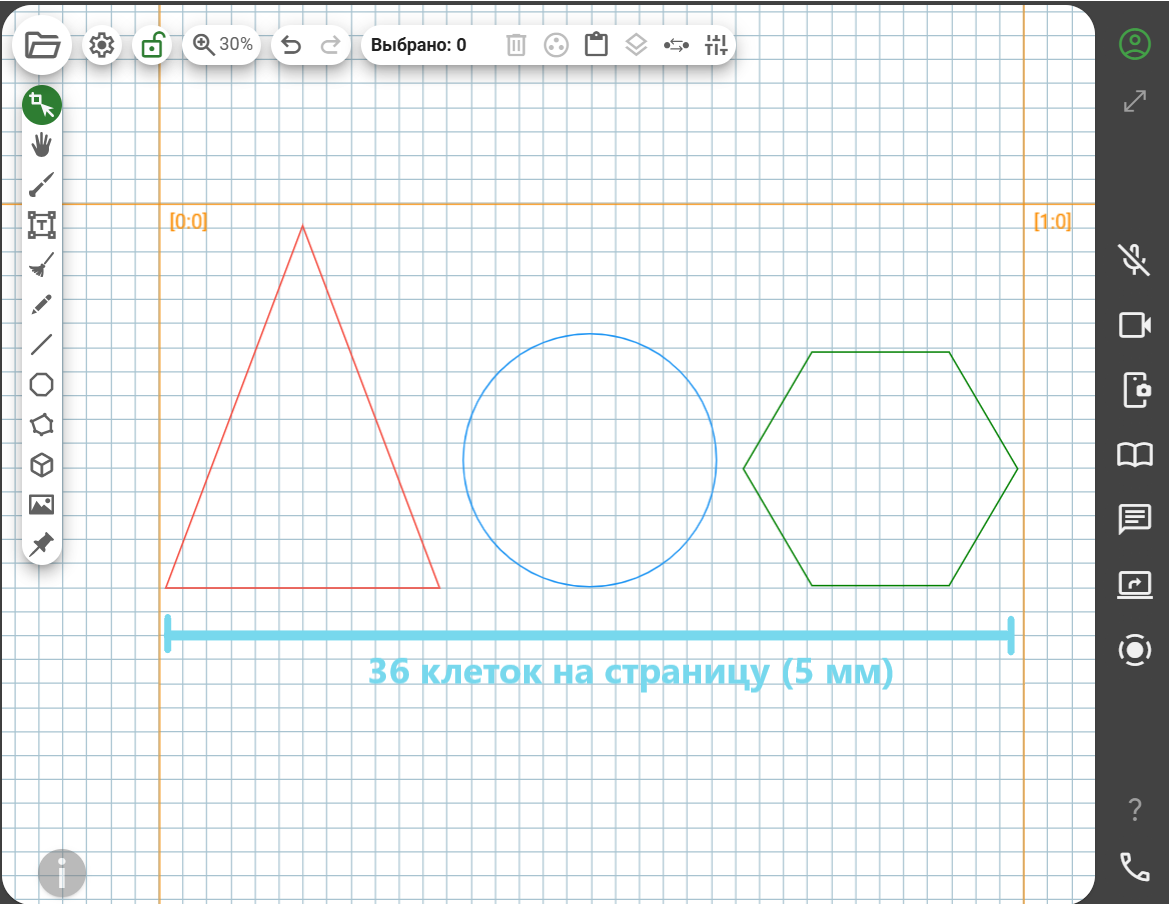Choose the brush drawing tool
The width and height of the screenshot is (1169, 905).
click(42, 185)
